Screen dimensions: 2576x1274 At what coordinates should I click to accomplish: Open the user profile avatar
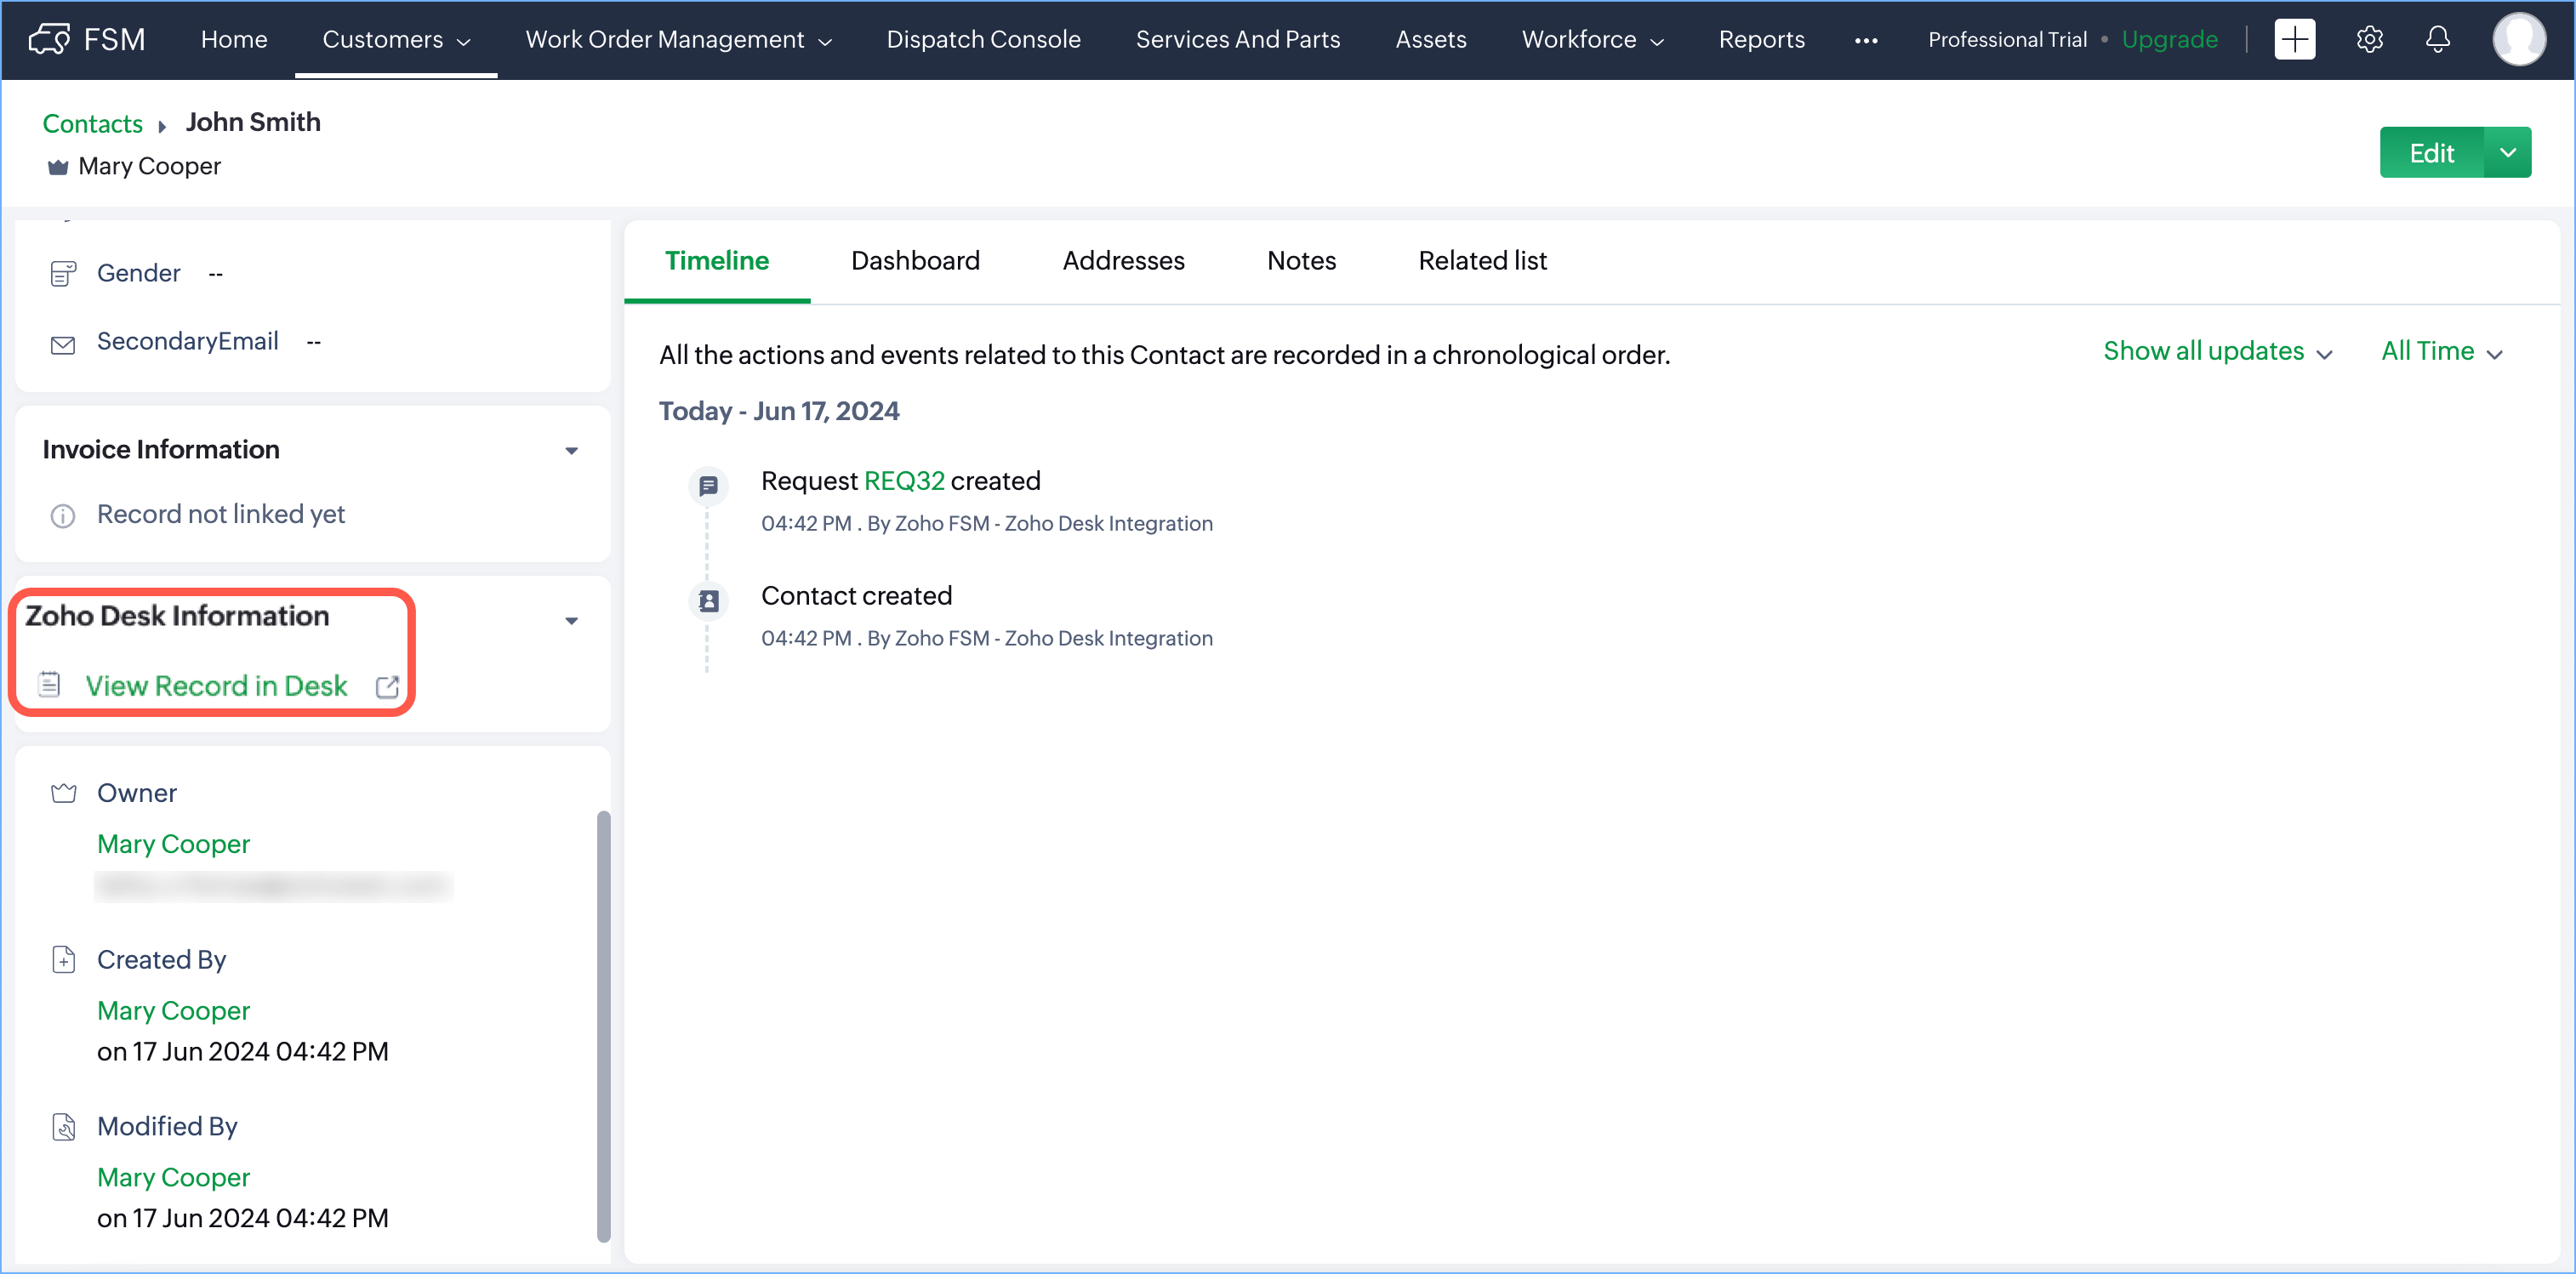pos(2518,39)
